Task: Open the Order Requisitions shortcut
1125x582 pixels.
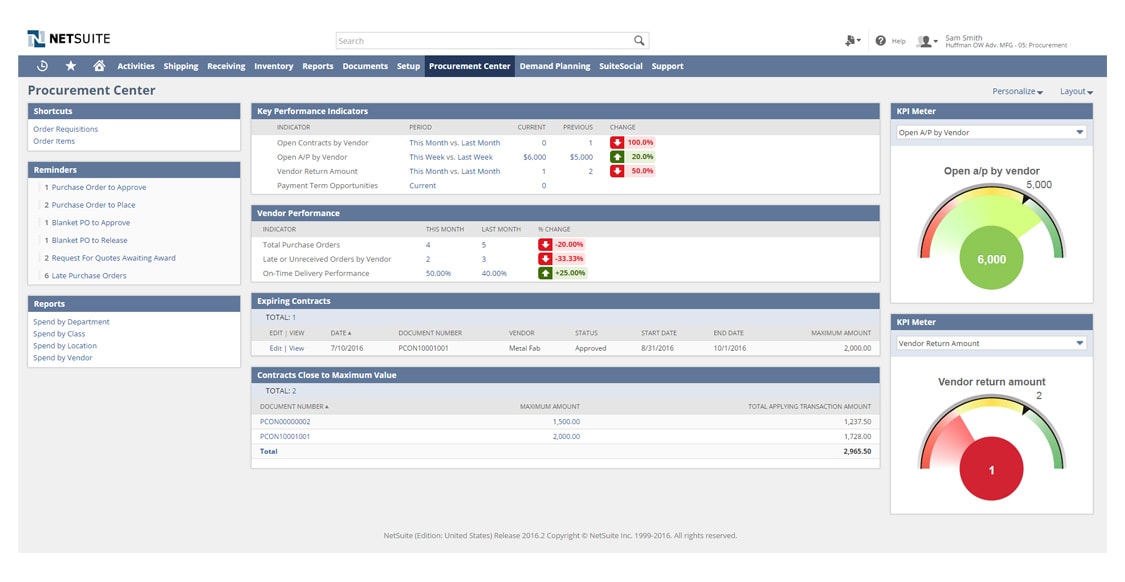Action: [x=65, y=129]
